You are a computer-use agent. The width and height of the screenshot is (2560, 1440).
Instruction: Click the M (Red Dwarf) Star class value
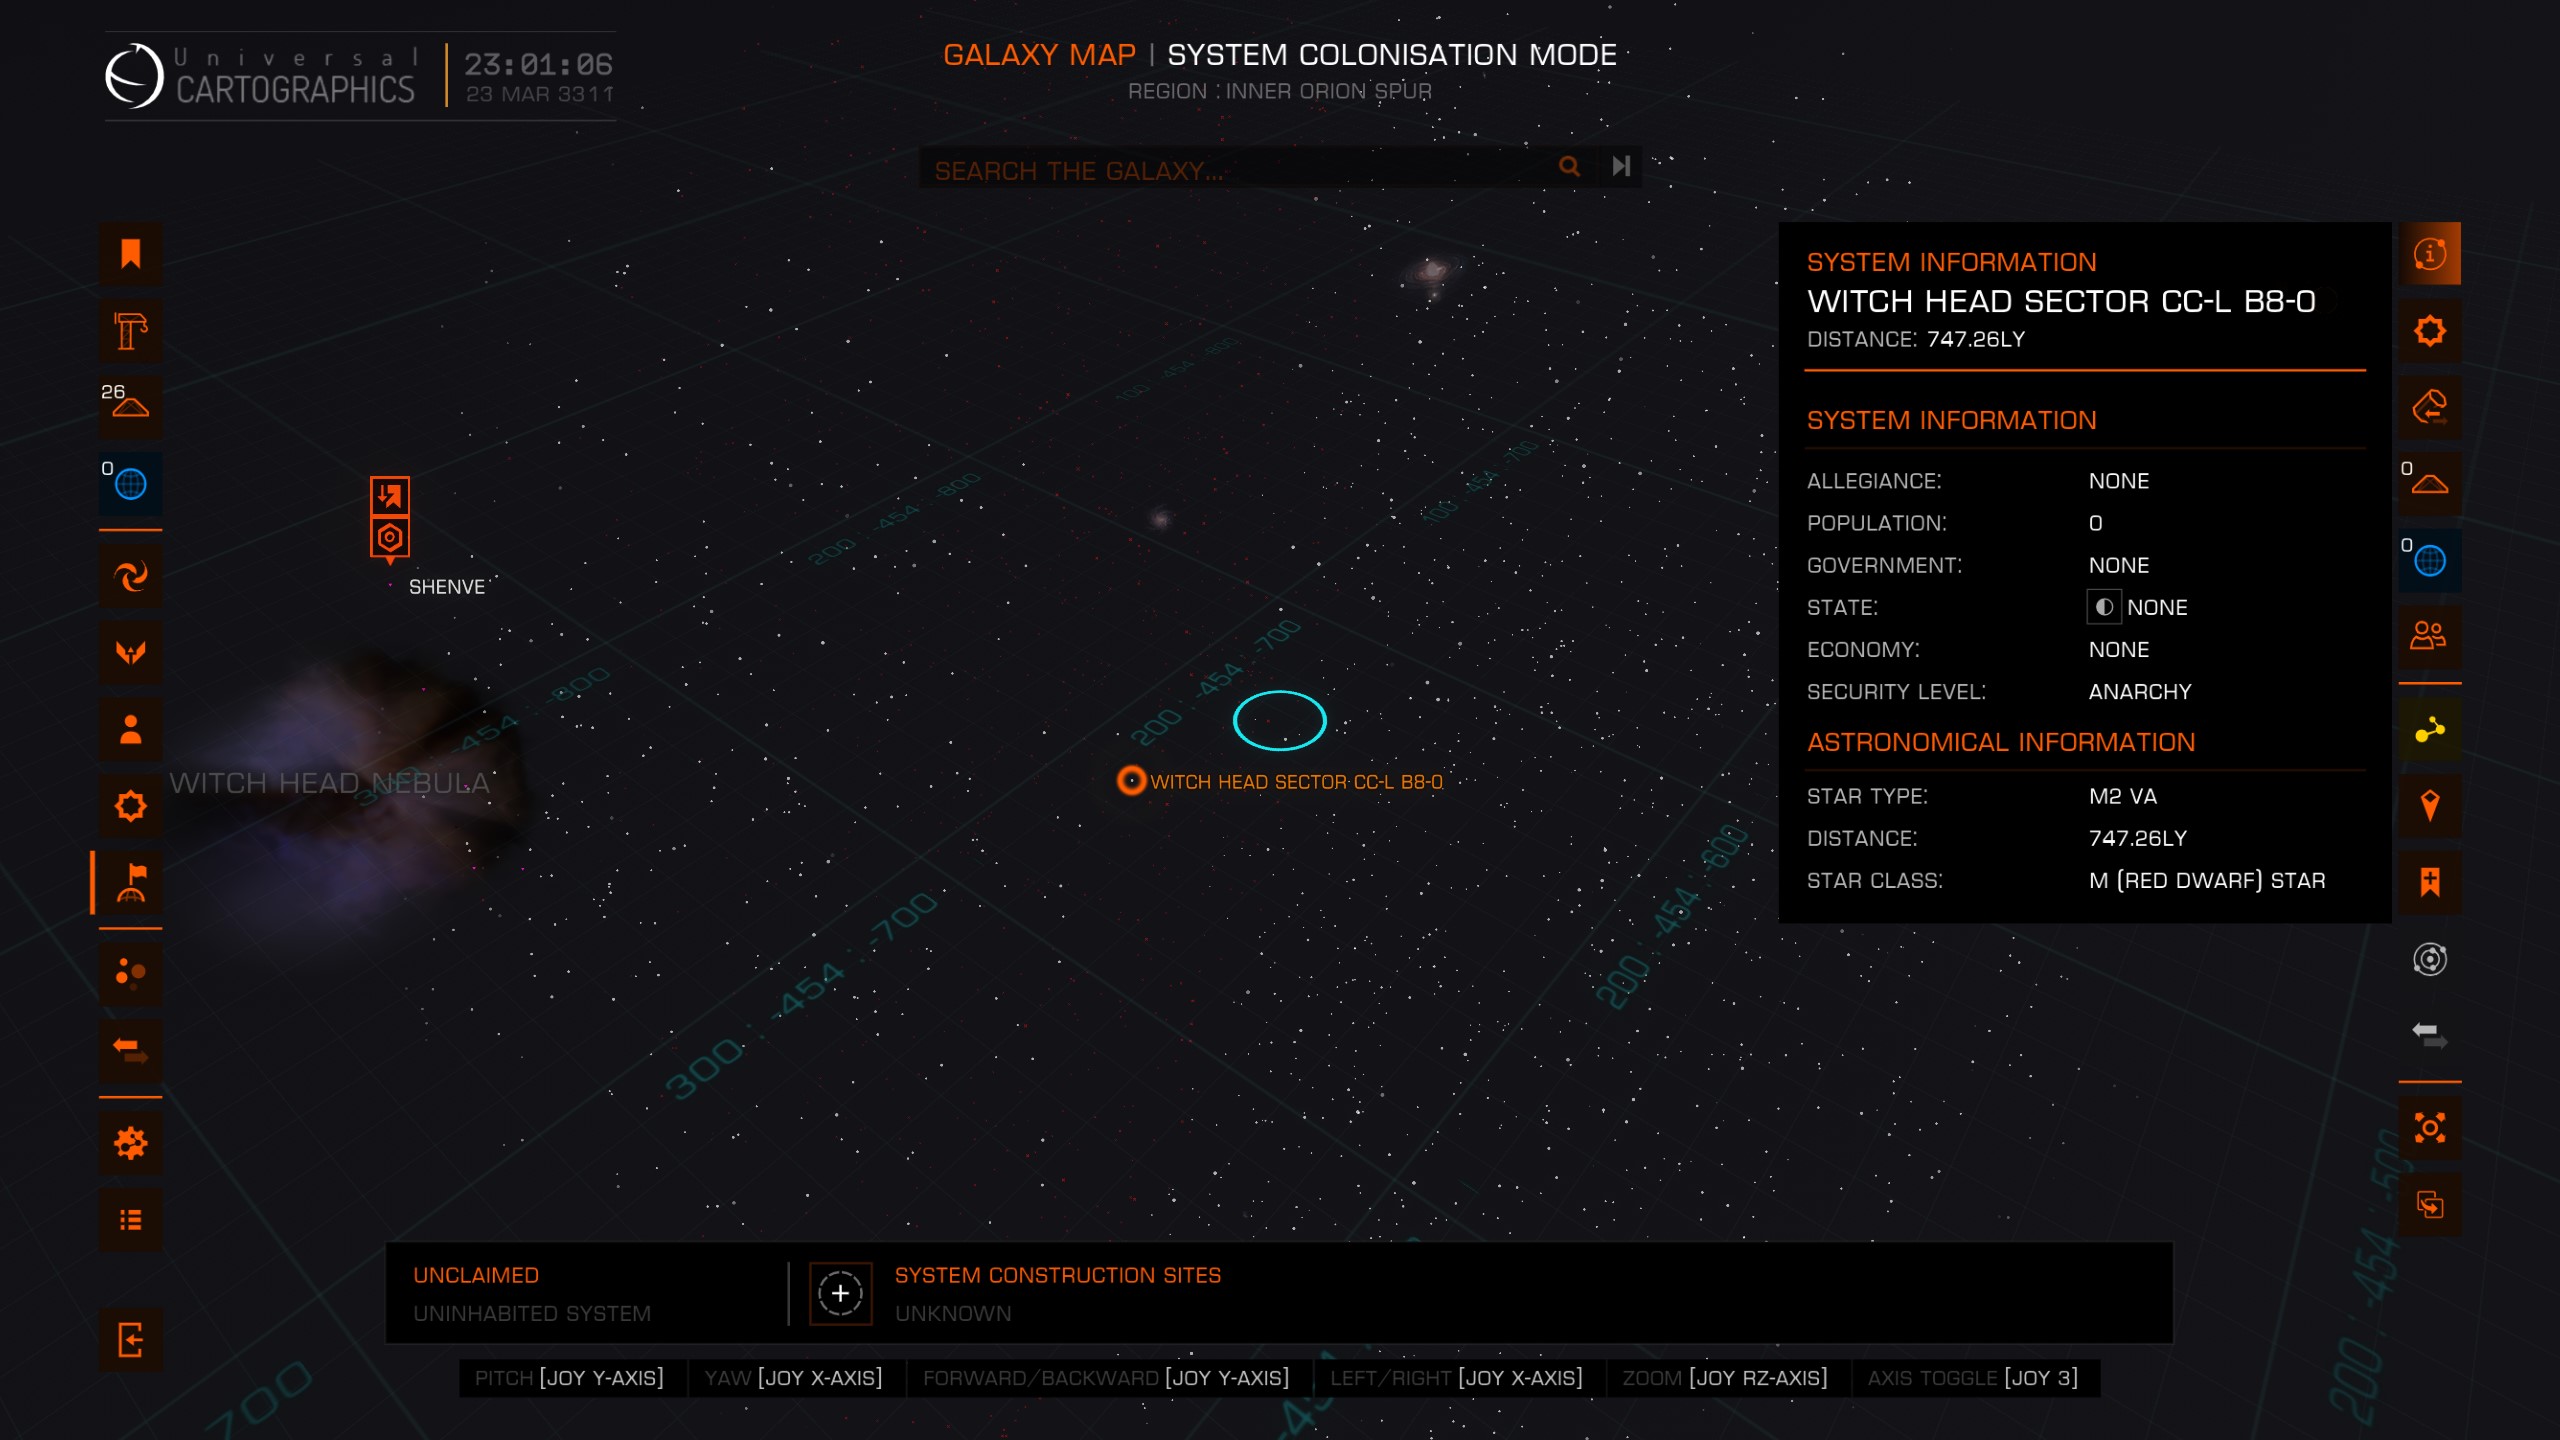[2207, 881]
